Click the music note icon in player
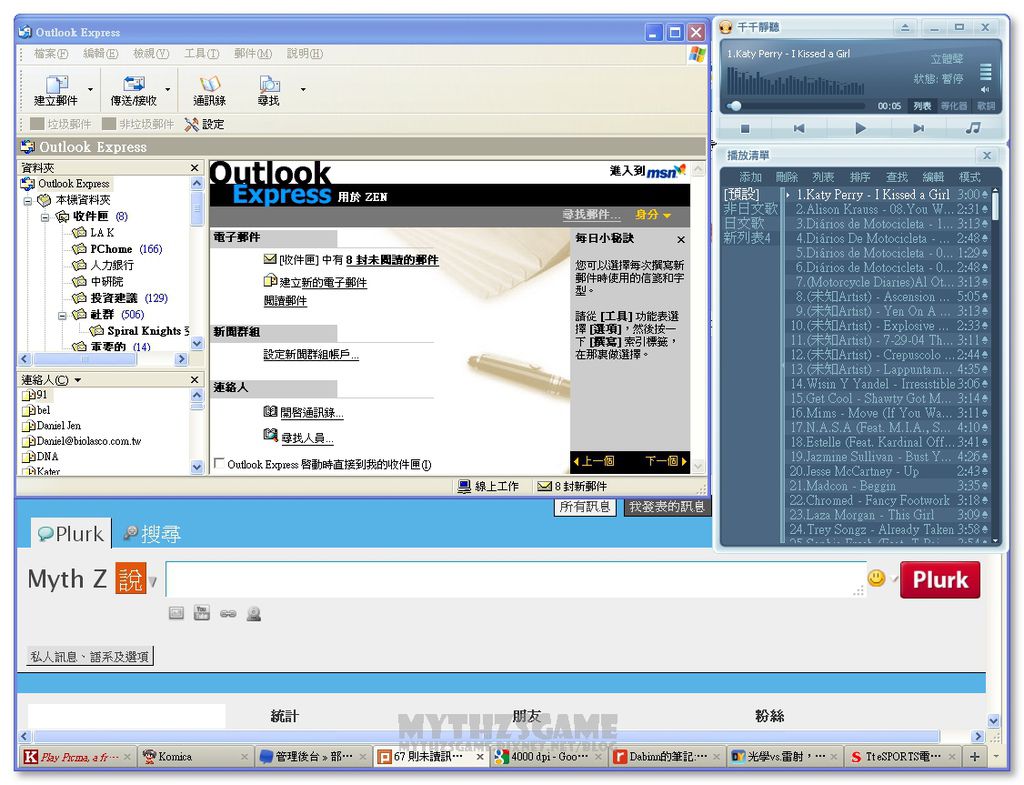The width and height of the screenshot is (1024, 785). point(973,128)
